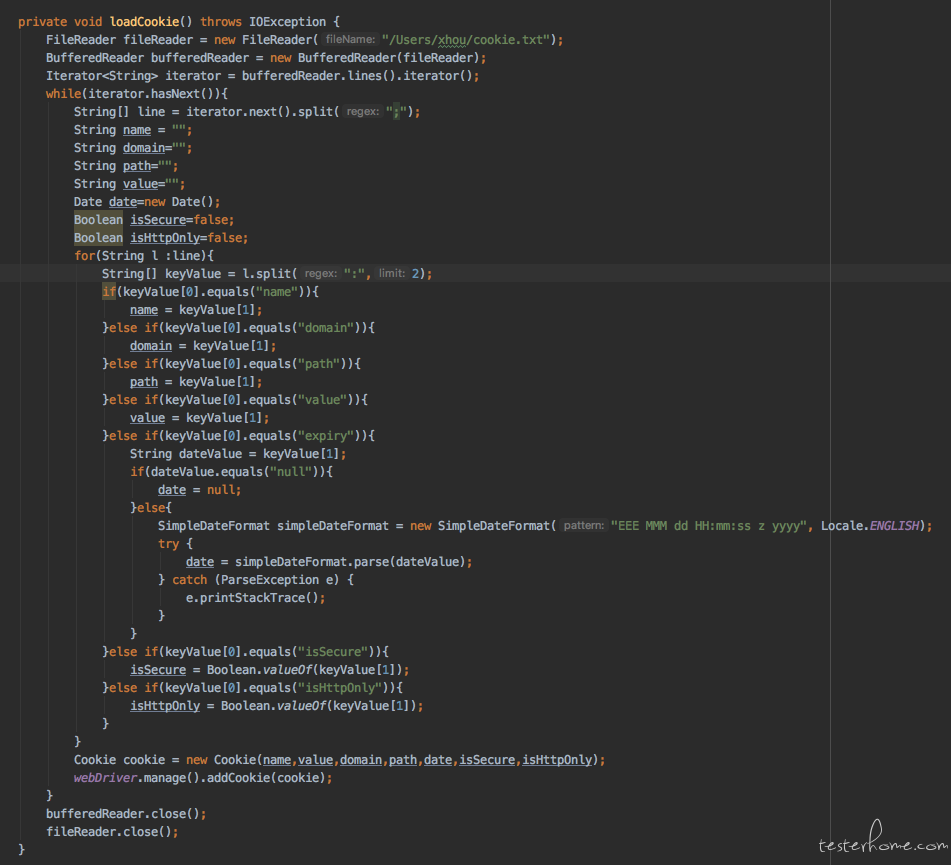The height and width of the screenshot is (865, 951).
Task: Click the "/Users/xhou/cookie.txt" file path string
Action: (466, 40)
